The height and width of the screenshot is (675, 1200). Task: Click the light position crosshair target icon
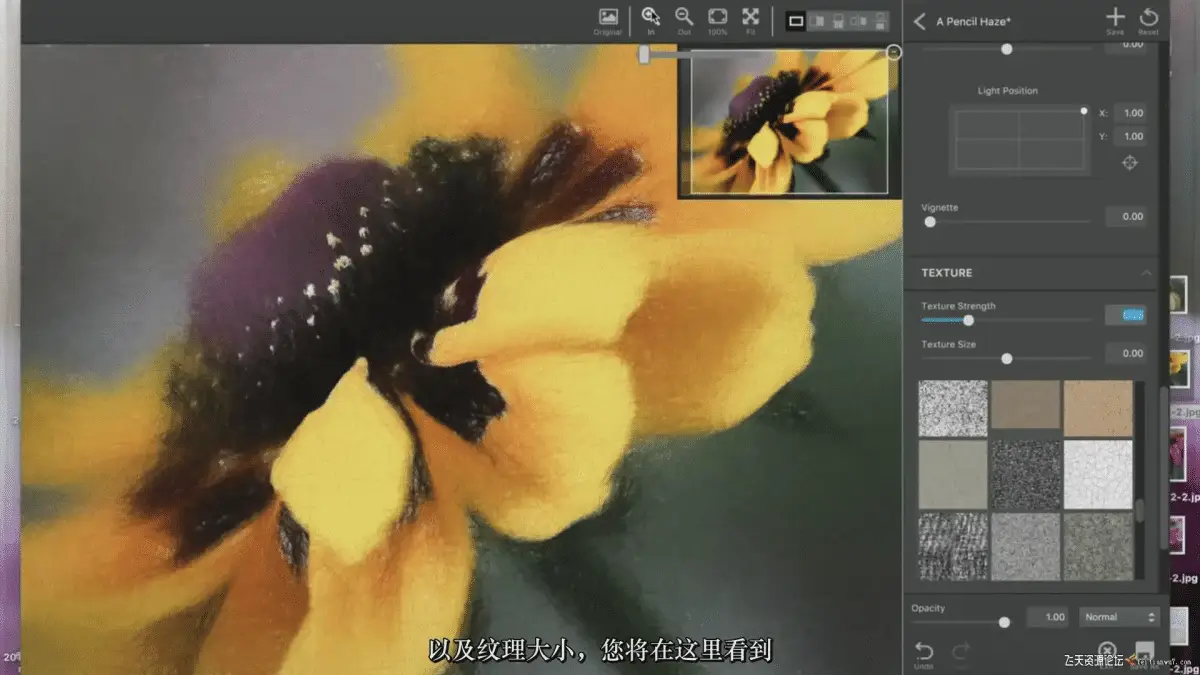coord(1130,163)
